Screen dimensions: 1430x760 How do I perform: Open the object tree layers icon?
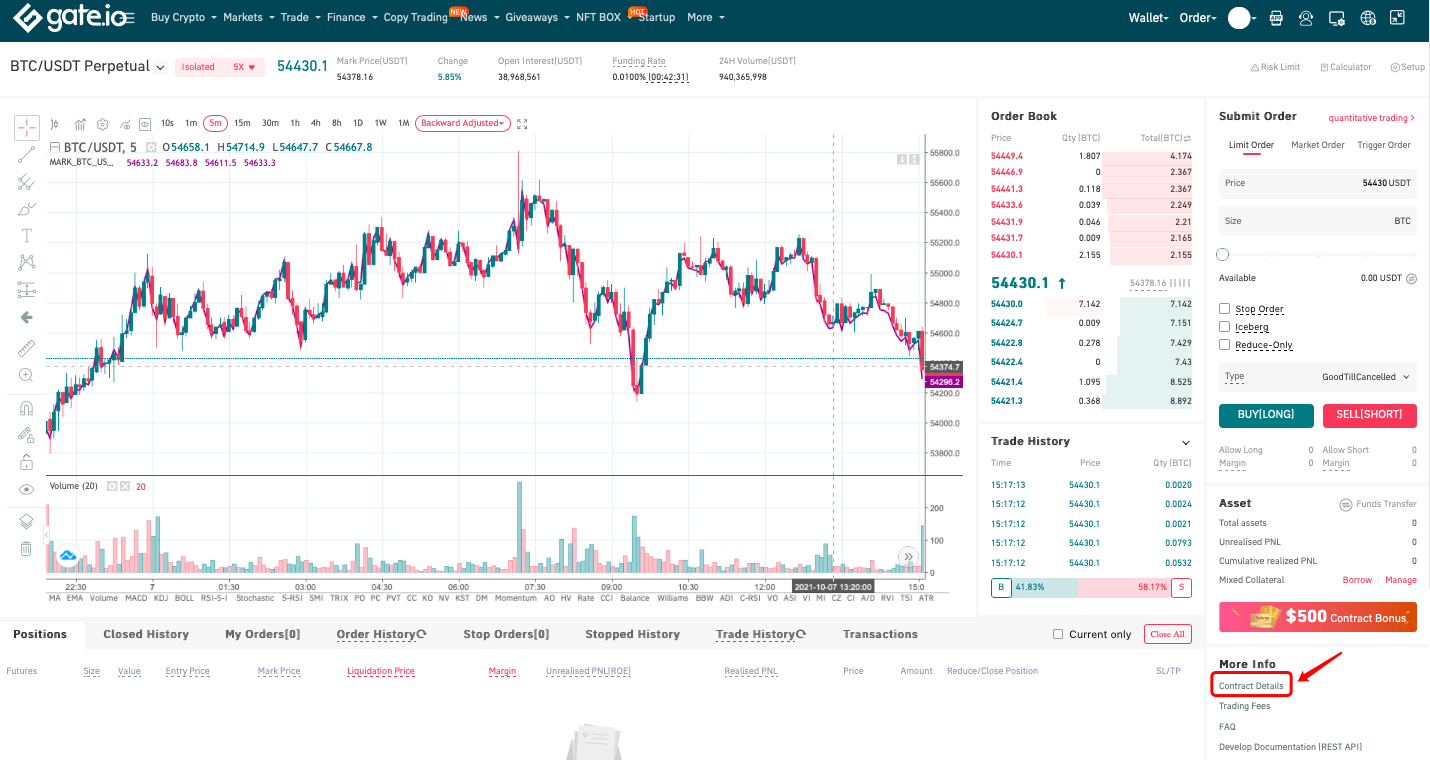pyautogui.click(x=27, y=521)
